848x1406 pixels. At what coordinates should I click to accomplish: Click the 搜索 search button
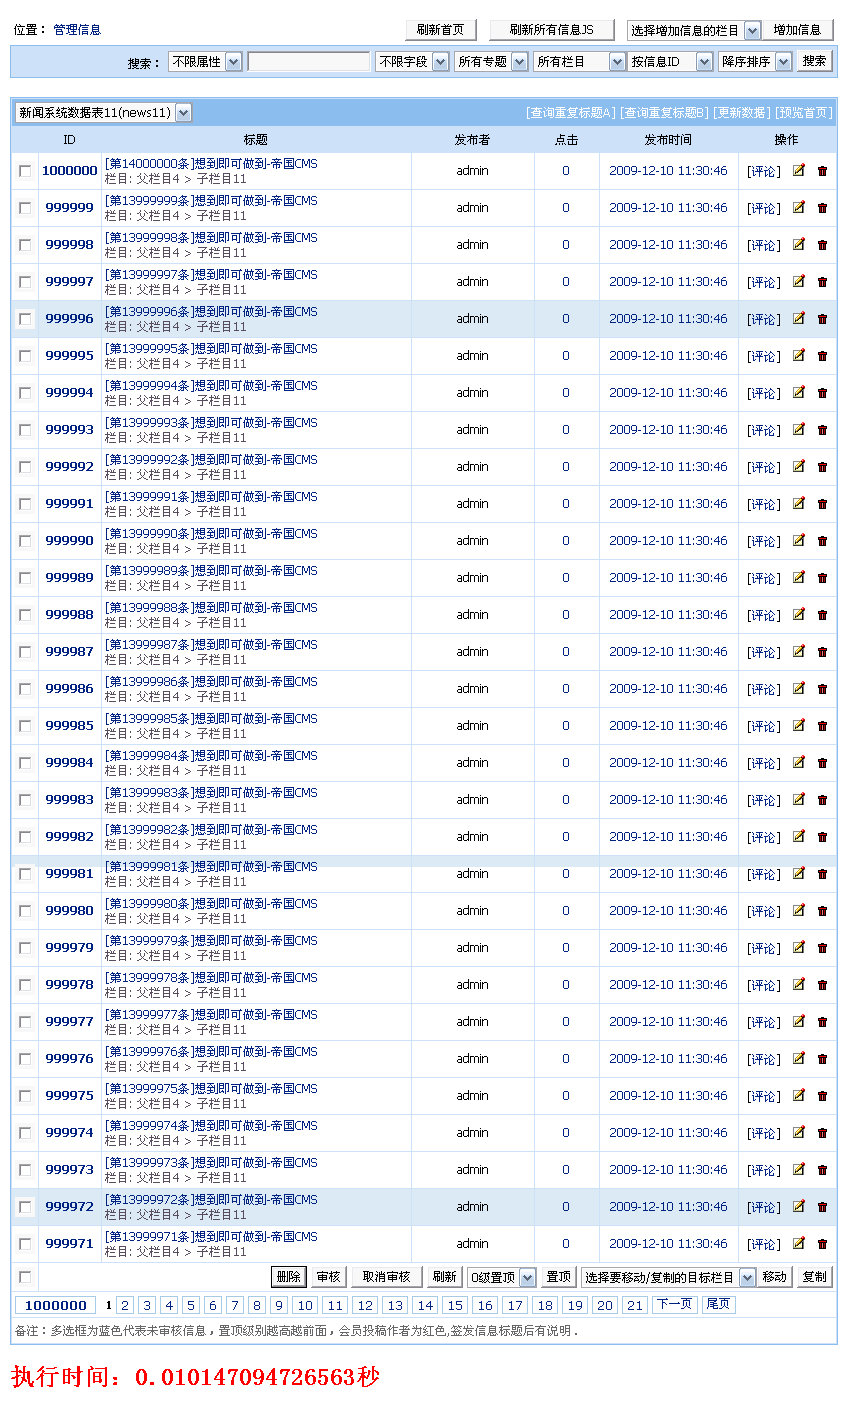pos(815,61)
